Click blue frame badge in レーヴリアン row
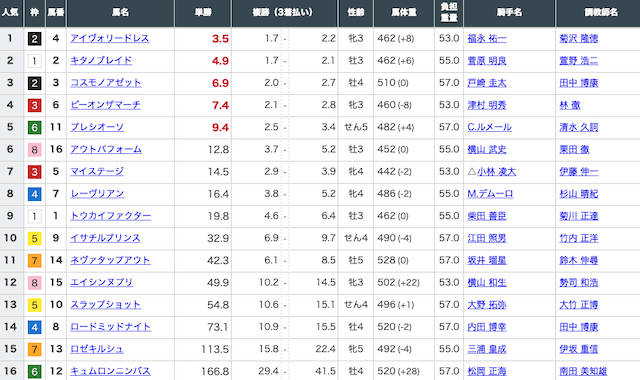640x380 pixels. pos(35,194)
